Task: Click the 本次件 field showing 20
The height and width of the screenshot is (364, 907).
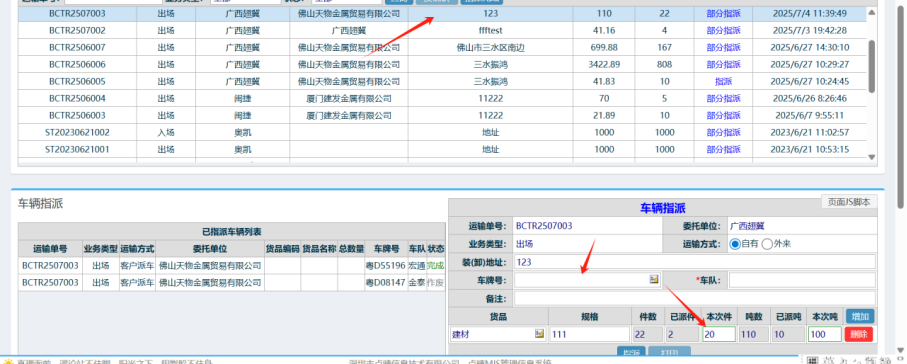Action: pyautogui.click(x=719, y=334)
